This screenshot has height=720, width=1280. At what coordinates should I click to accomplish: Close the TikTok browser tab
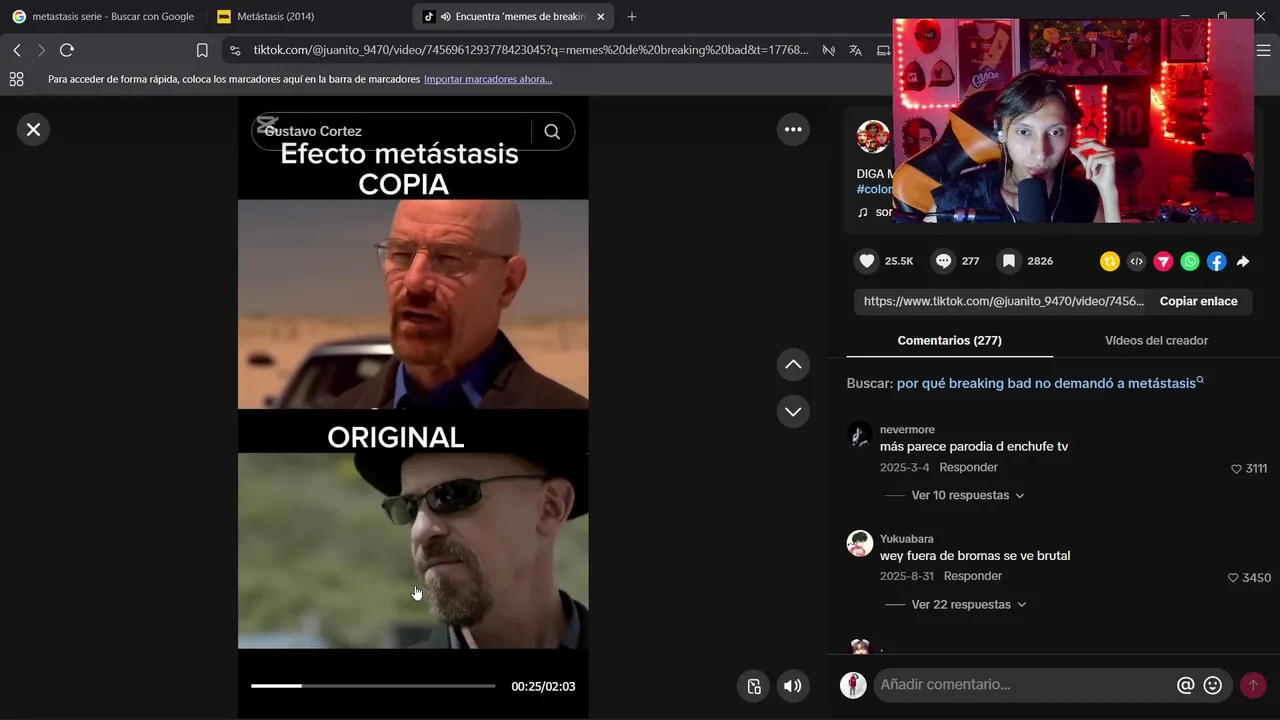[600, 17]
